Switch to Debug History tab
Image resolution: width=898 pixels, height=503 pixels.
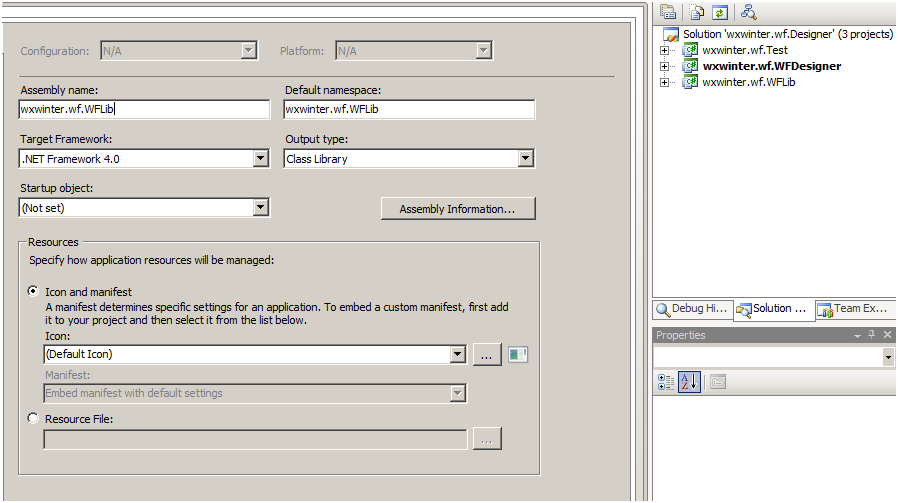click(x=692, y=309)
